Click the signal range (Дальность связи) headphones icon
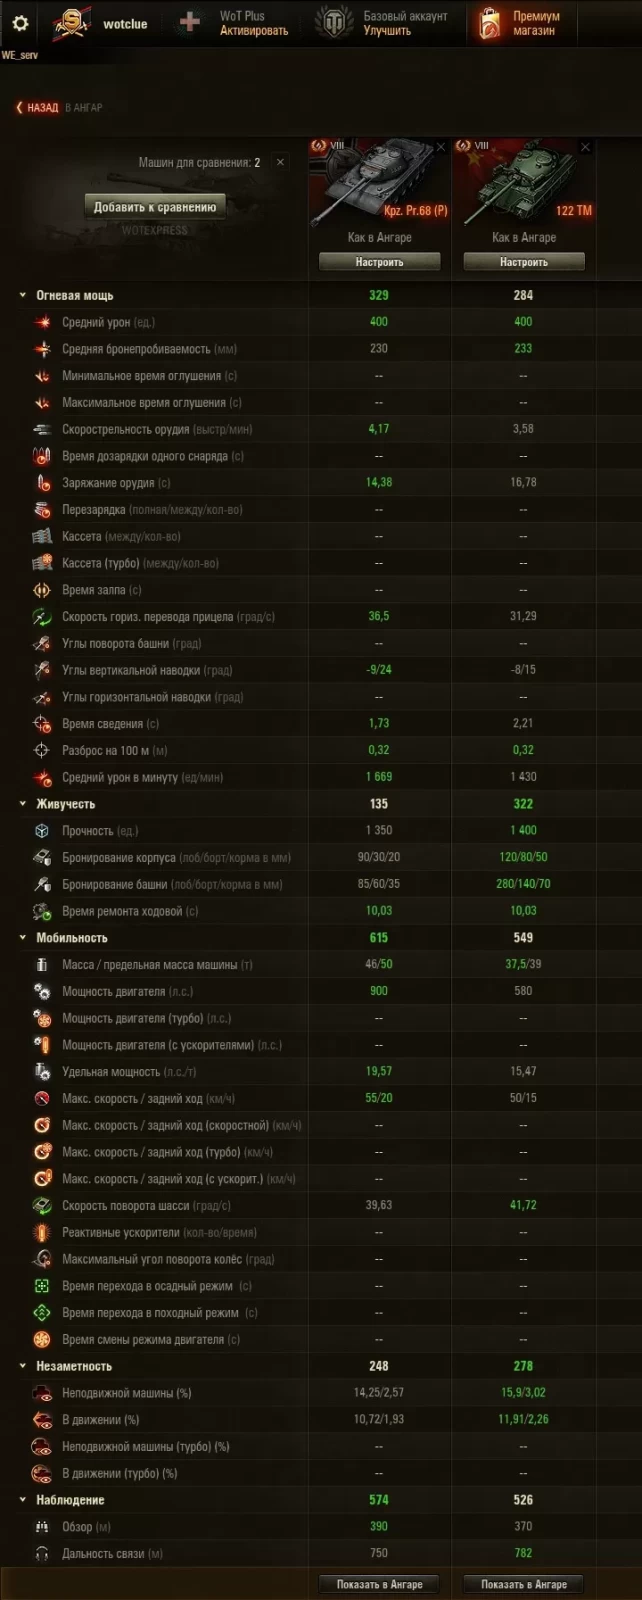The width and height of the screenshot is (642, 1600). pyautogui.click(x=42, y=1554)
